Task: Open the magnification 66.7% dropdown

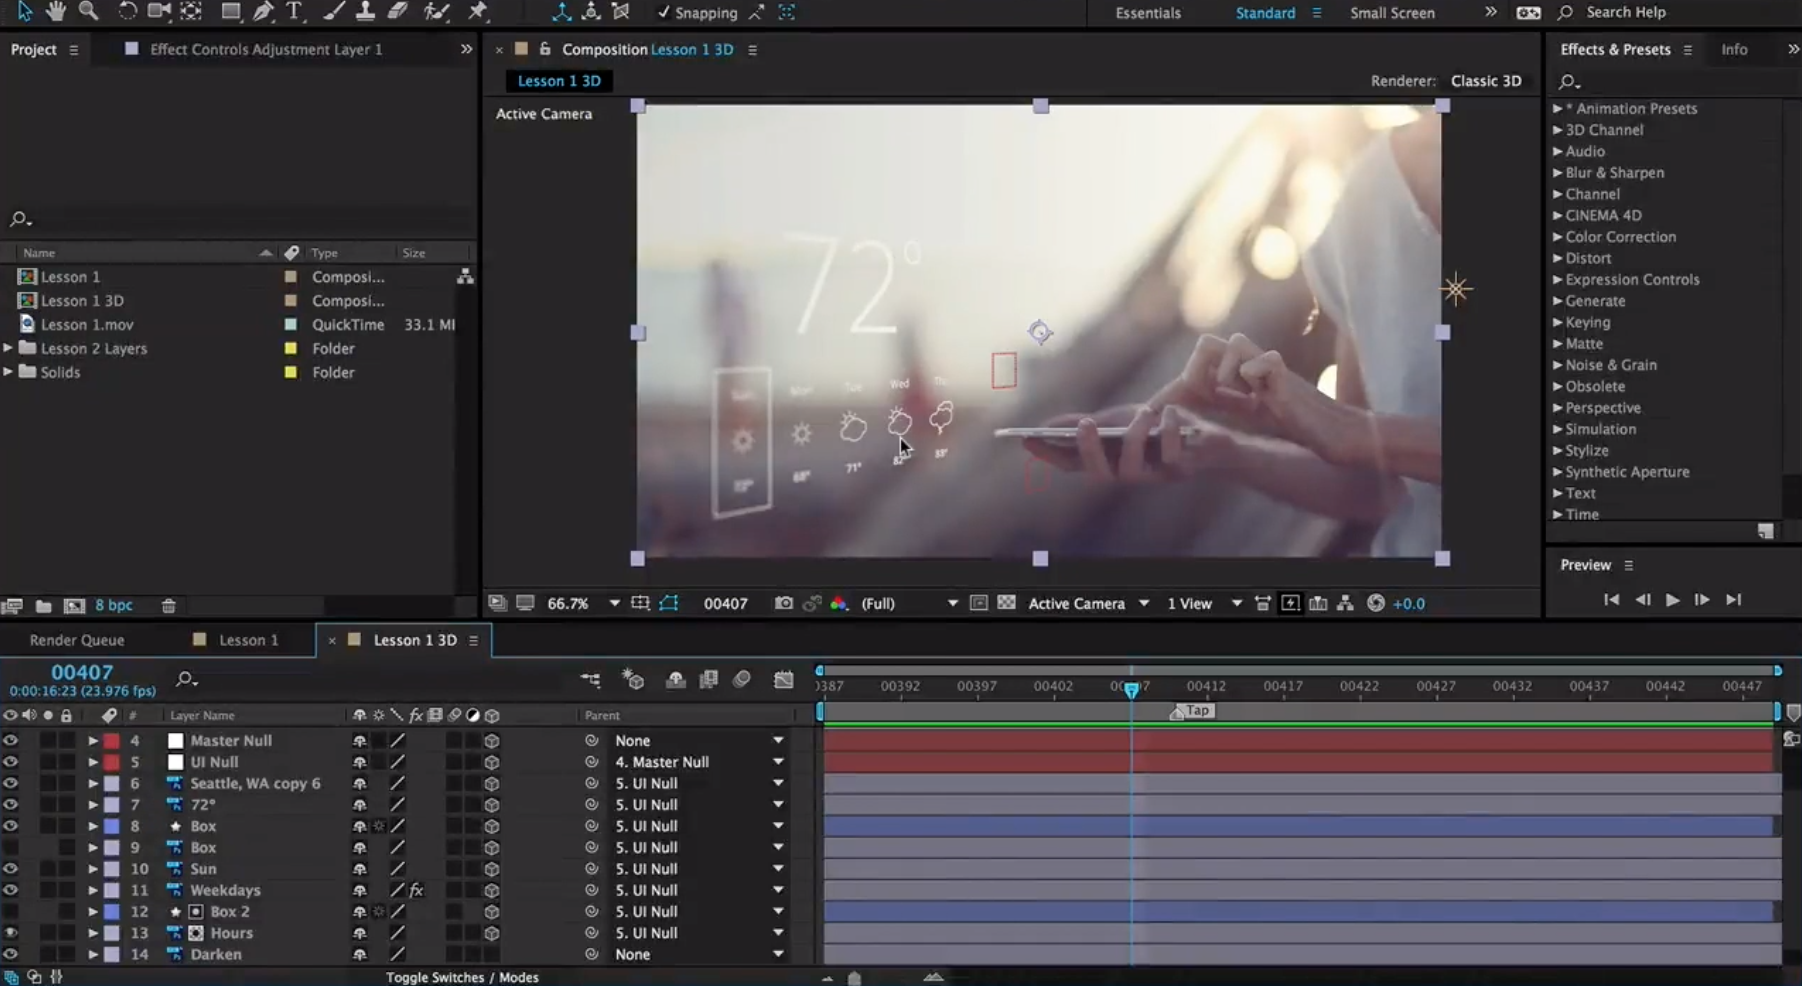Action: point(614,603)
